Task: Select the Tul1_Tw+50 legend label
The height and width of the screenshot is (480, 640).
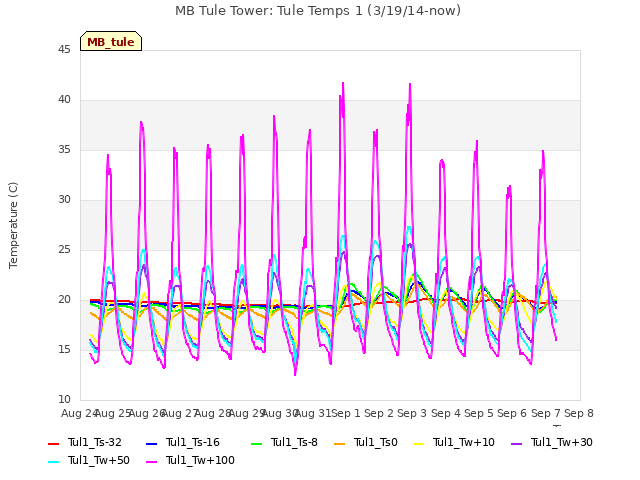Action: (99, 460)
